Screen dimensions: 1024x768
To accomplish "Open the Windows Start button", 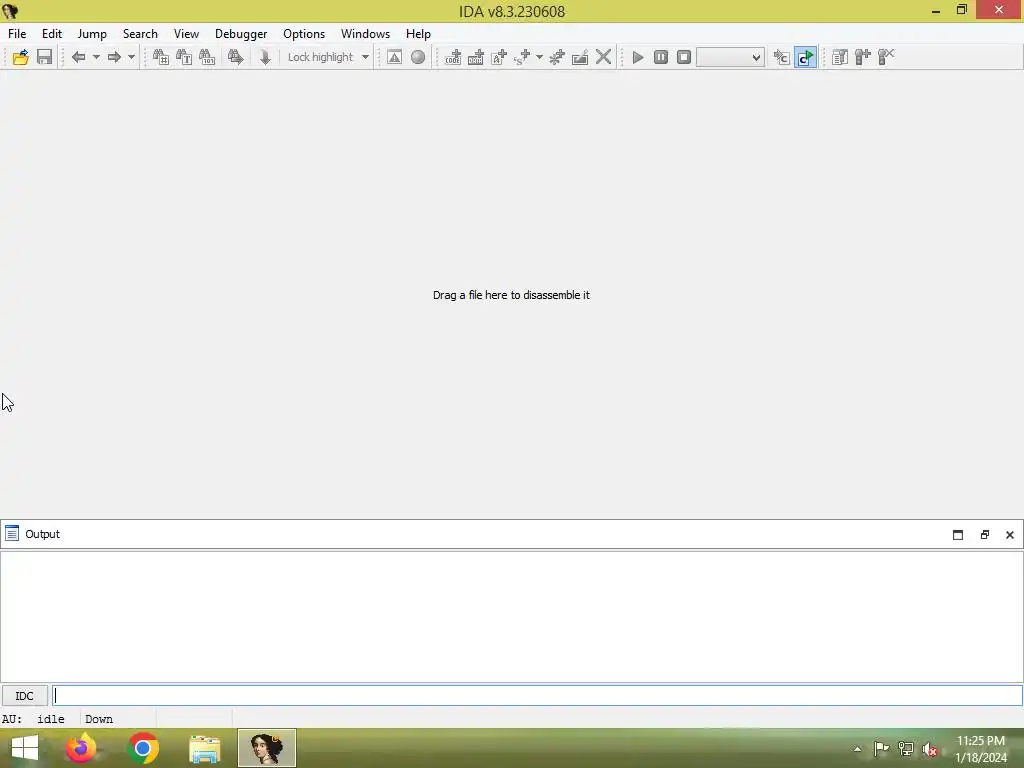I will tap(25, 748).
